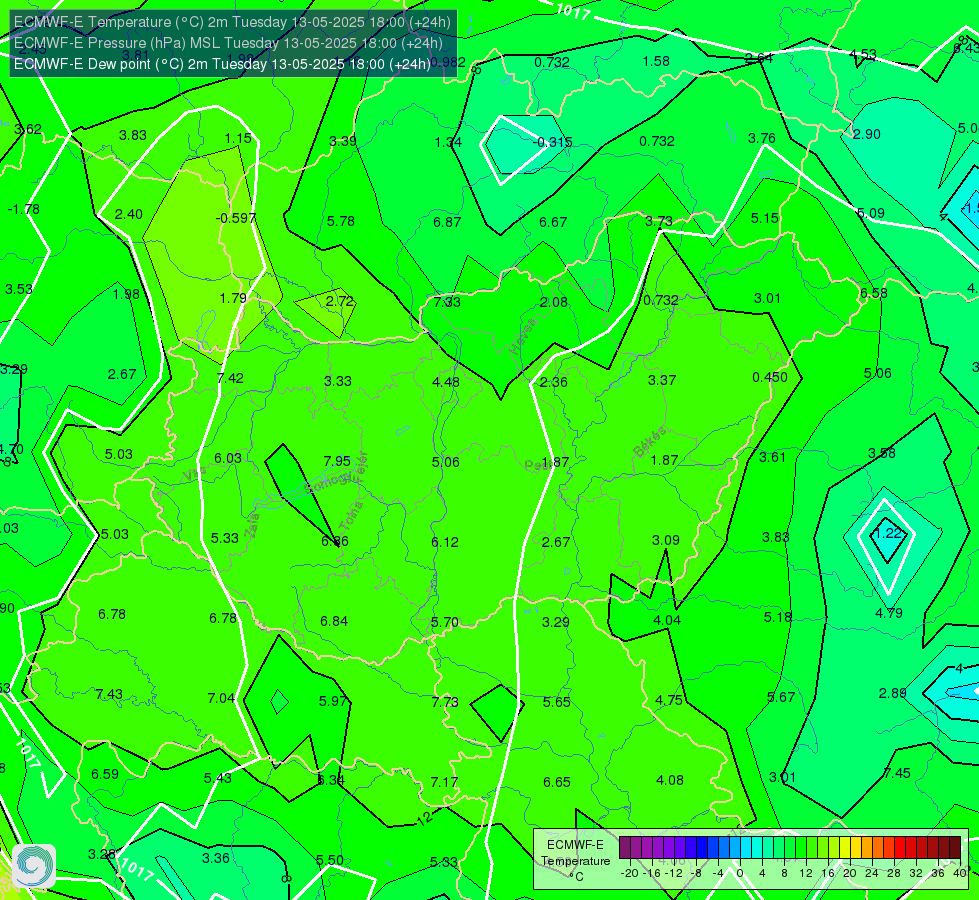The height and width of the screenshot is (900, 979).
Task: Click the Békés region label
Action: pos(649,442)
